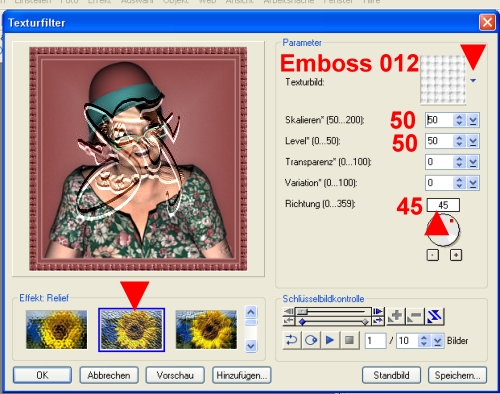
Task: Adjust the Skalieren spinner arrows
Action: coord(459,120)
